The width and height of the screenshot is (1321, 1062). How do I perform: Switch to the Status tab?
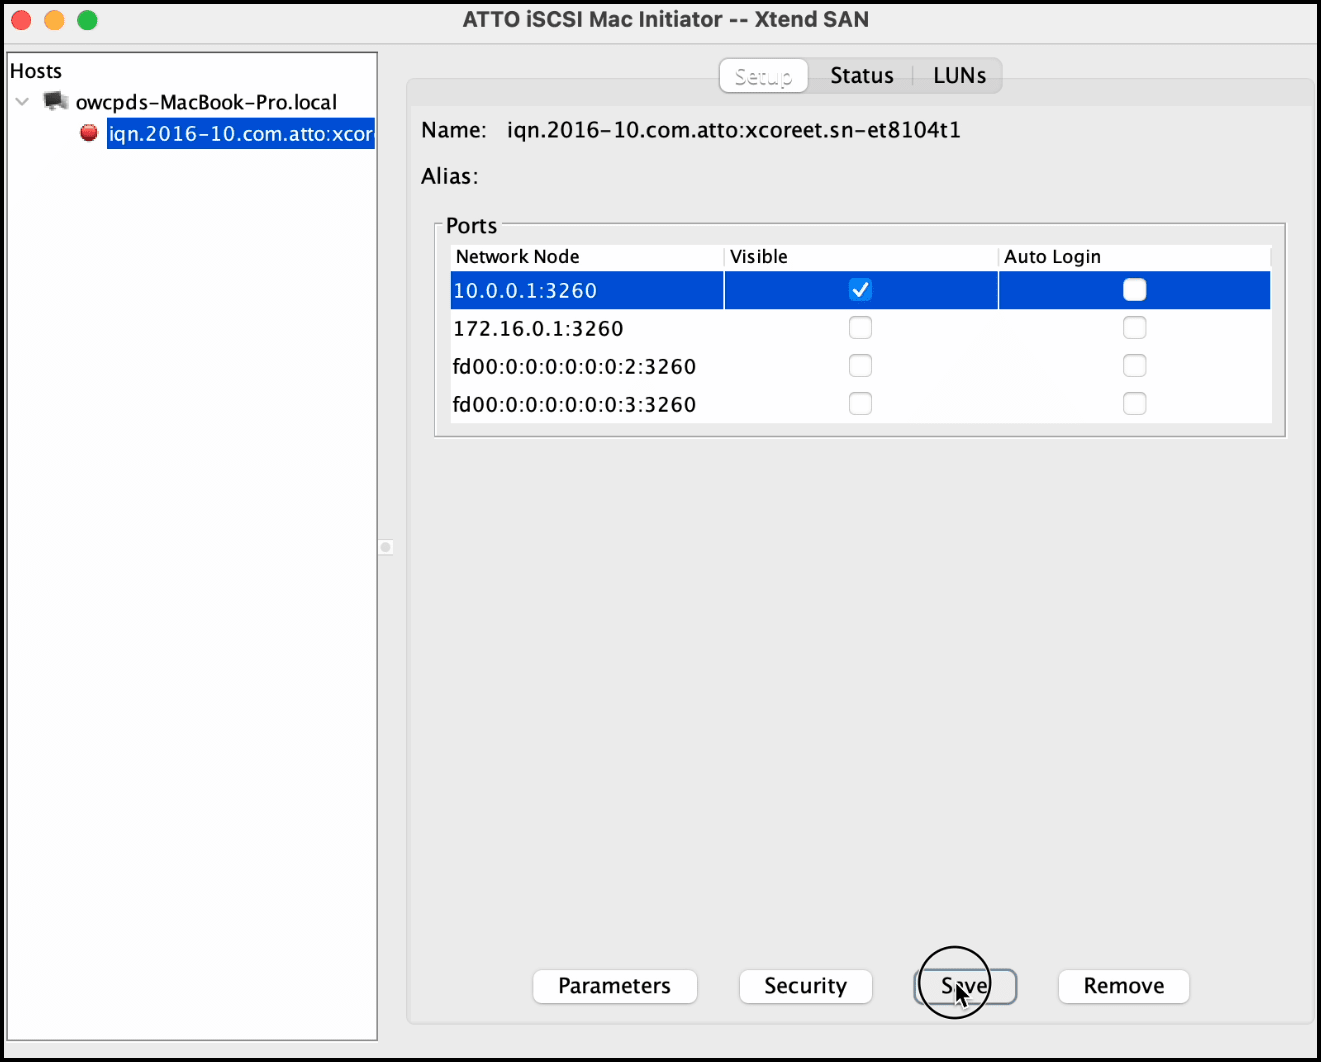pyautogui.click(x=861, y=76)
